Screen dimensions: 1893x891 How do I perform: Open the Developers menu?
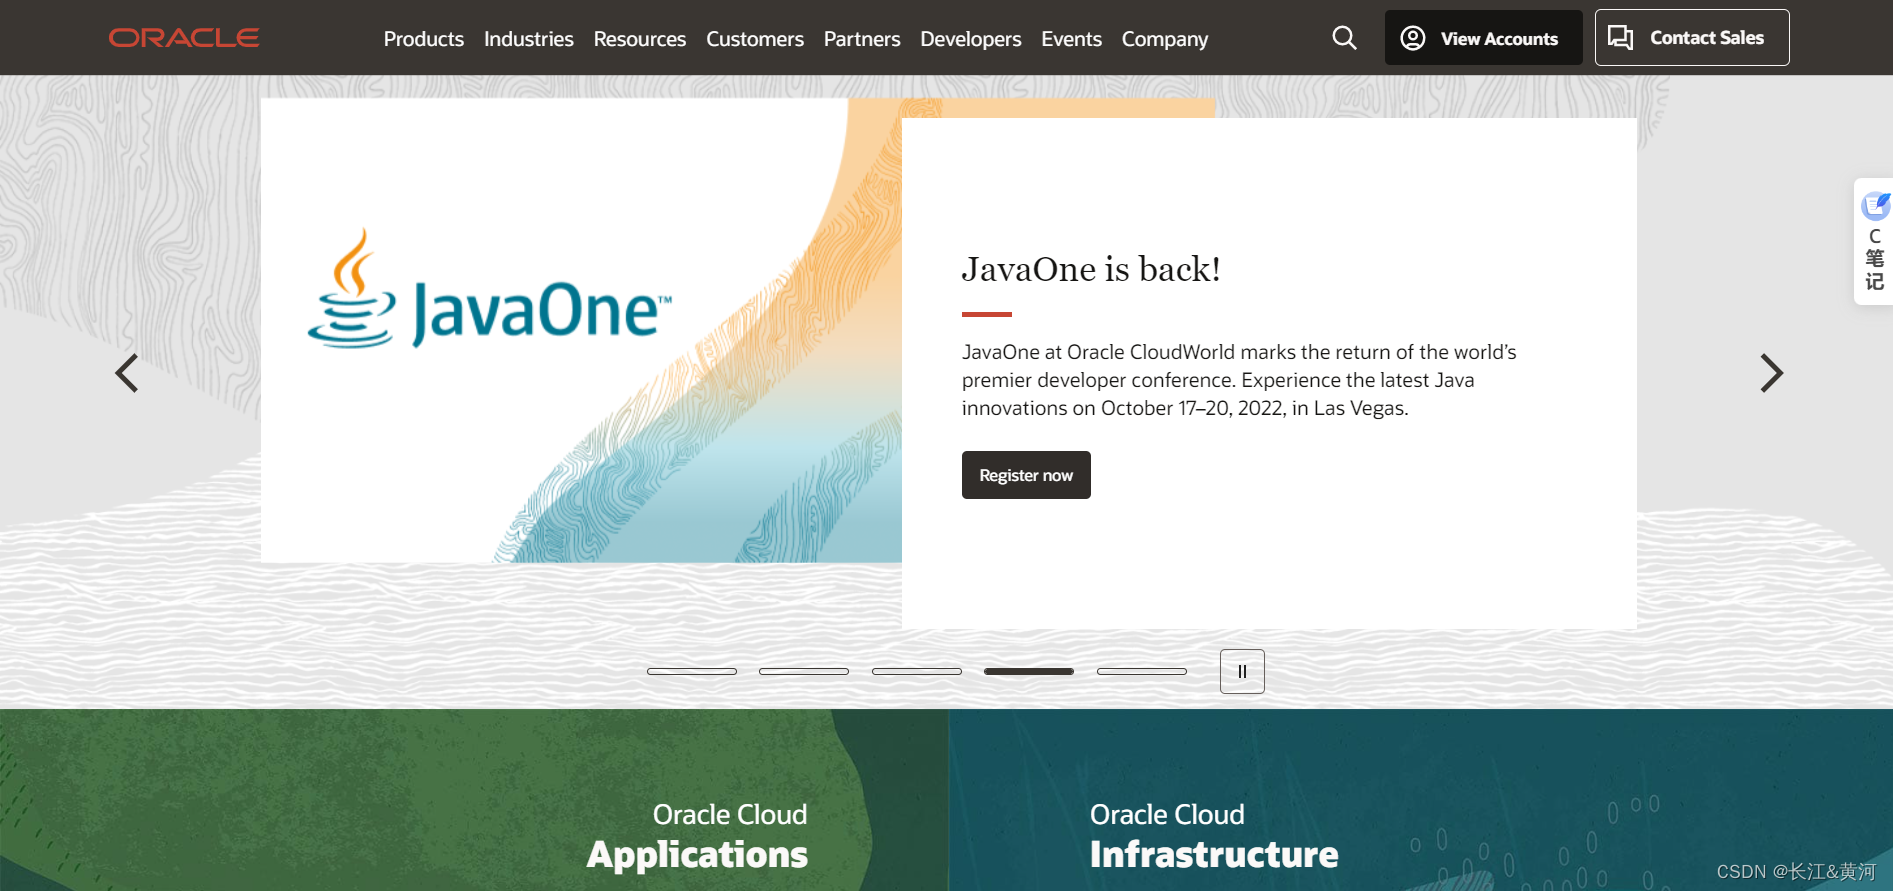[x=971, y=39]
